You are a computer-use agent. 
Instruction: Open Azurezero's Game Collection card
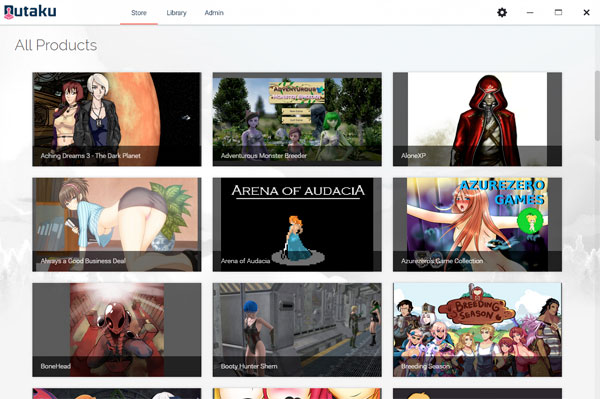click(477, 225)
